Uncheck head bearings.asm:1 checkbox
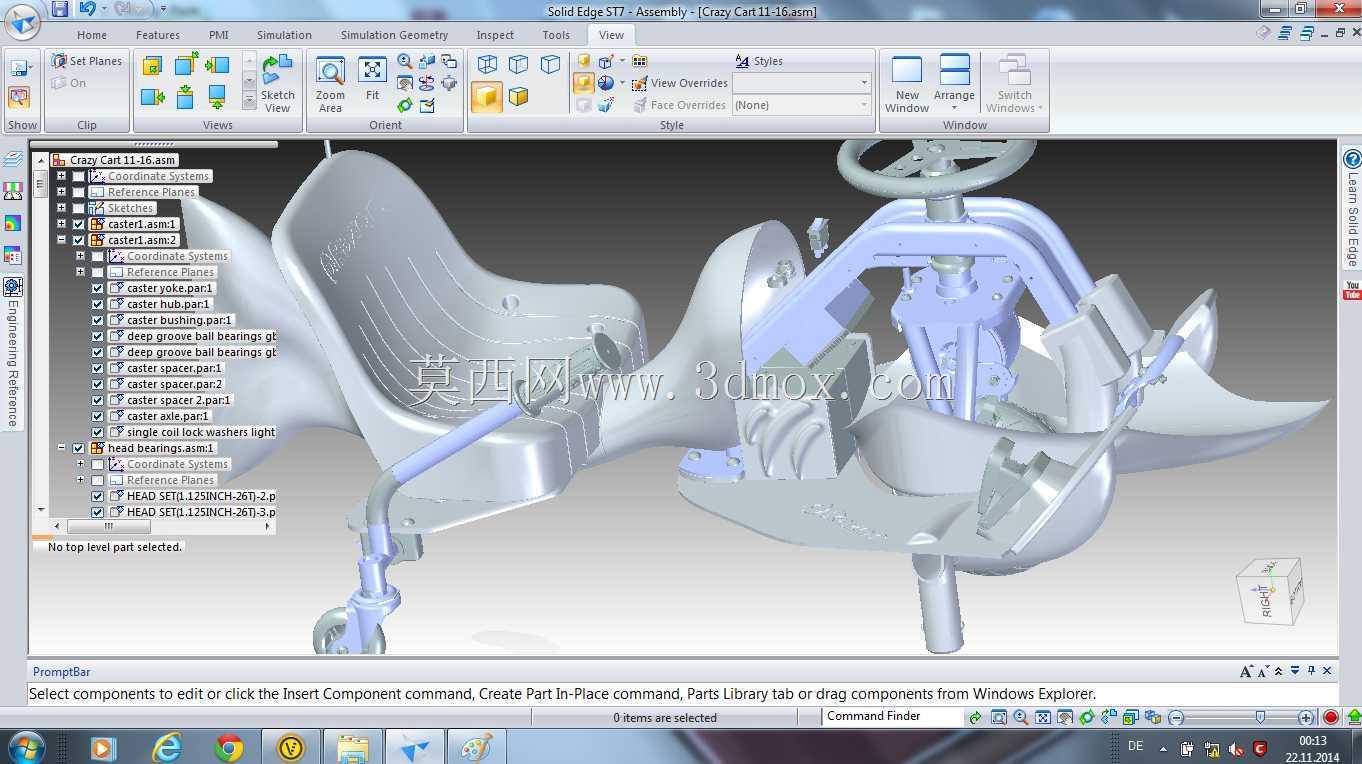This screenshot has height=764, width=1362. coord(79,448)
